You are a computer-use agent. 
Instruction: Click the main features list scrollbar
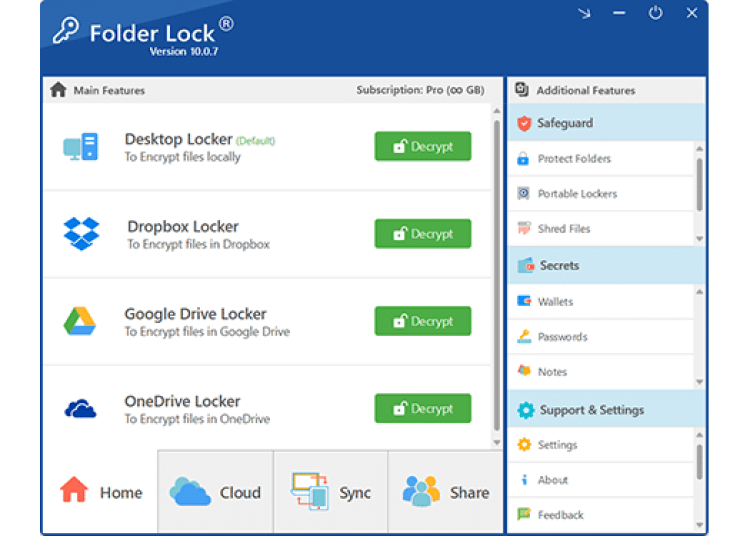click(497, 280)
